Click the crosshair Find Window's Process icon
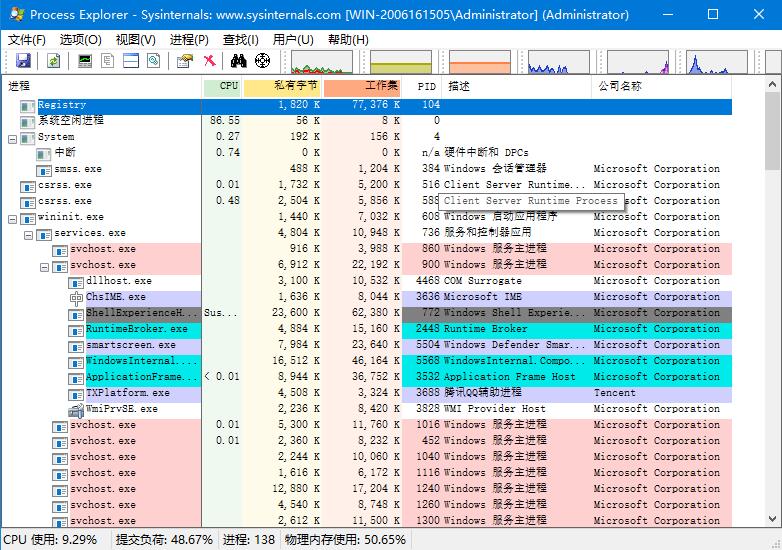Image resolution: width=782 pixels, height=550 pixels. pos(262,61)
